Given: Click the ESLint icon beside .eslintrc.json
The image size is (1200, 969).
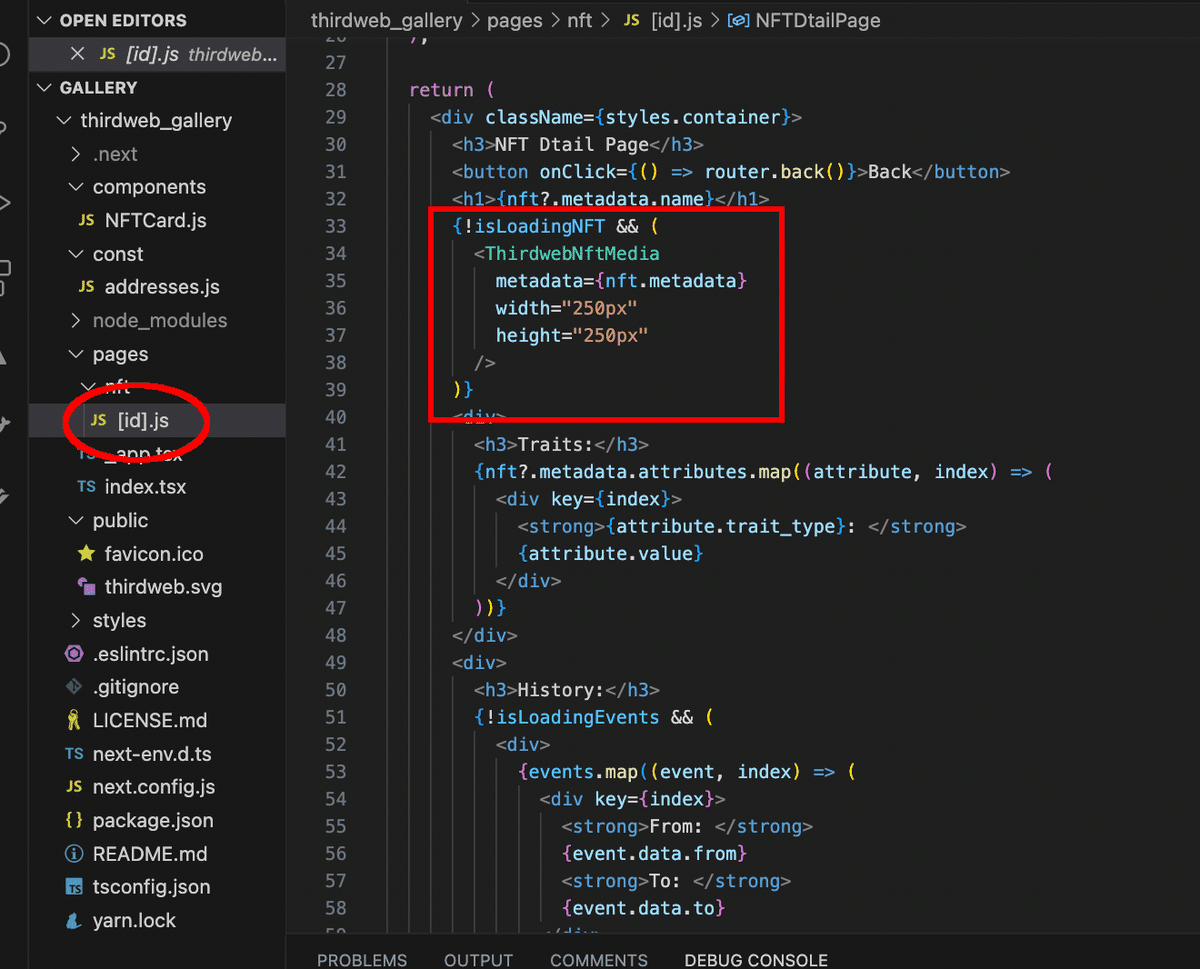Looking at the screenshot, I should [74, 654].
